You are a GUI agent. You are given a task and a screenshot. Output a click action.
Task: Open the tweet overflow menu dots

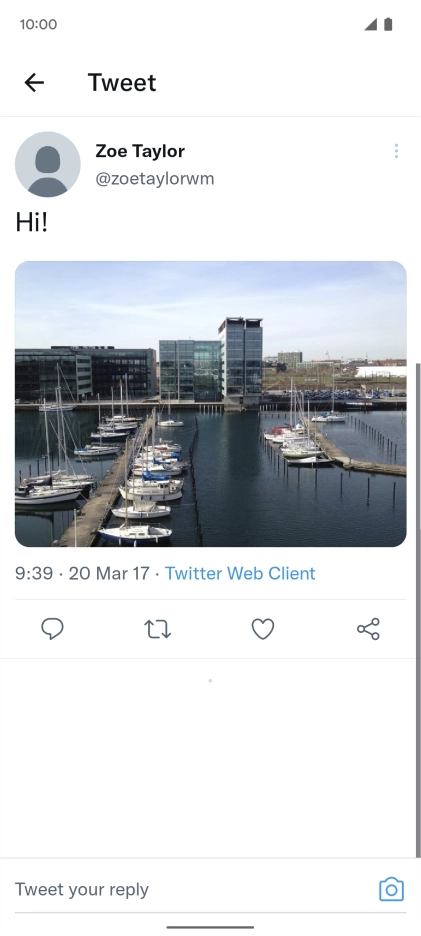(x=396, y=151)
